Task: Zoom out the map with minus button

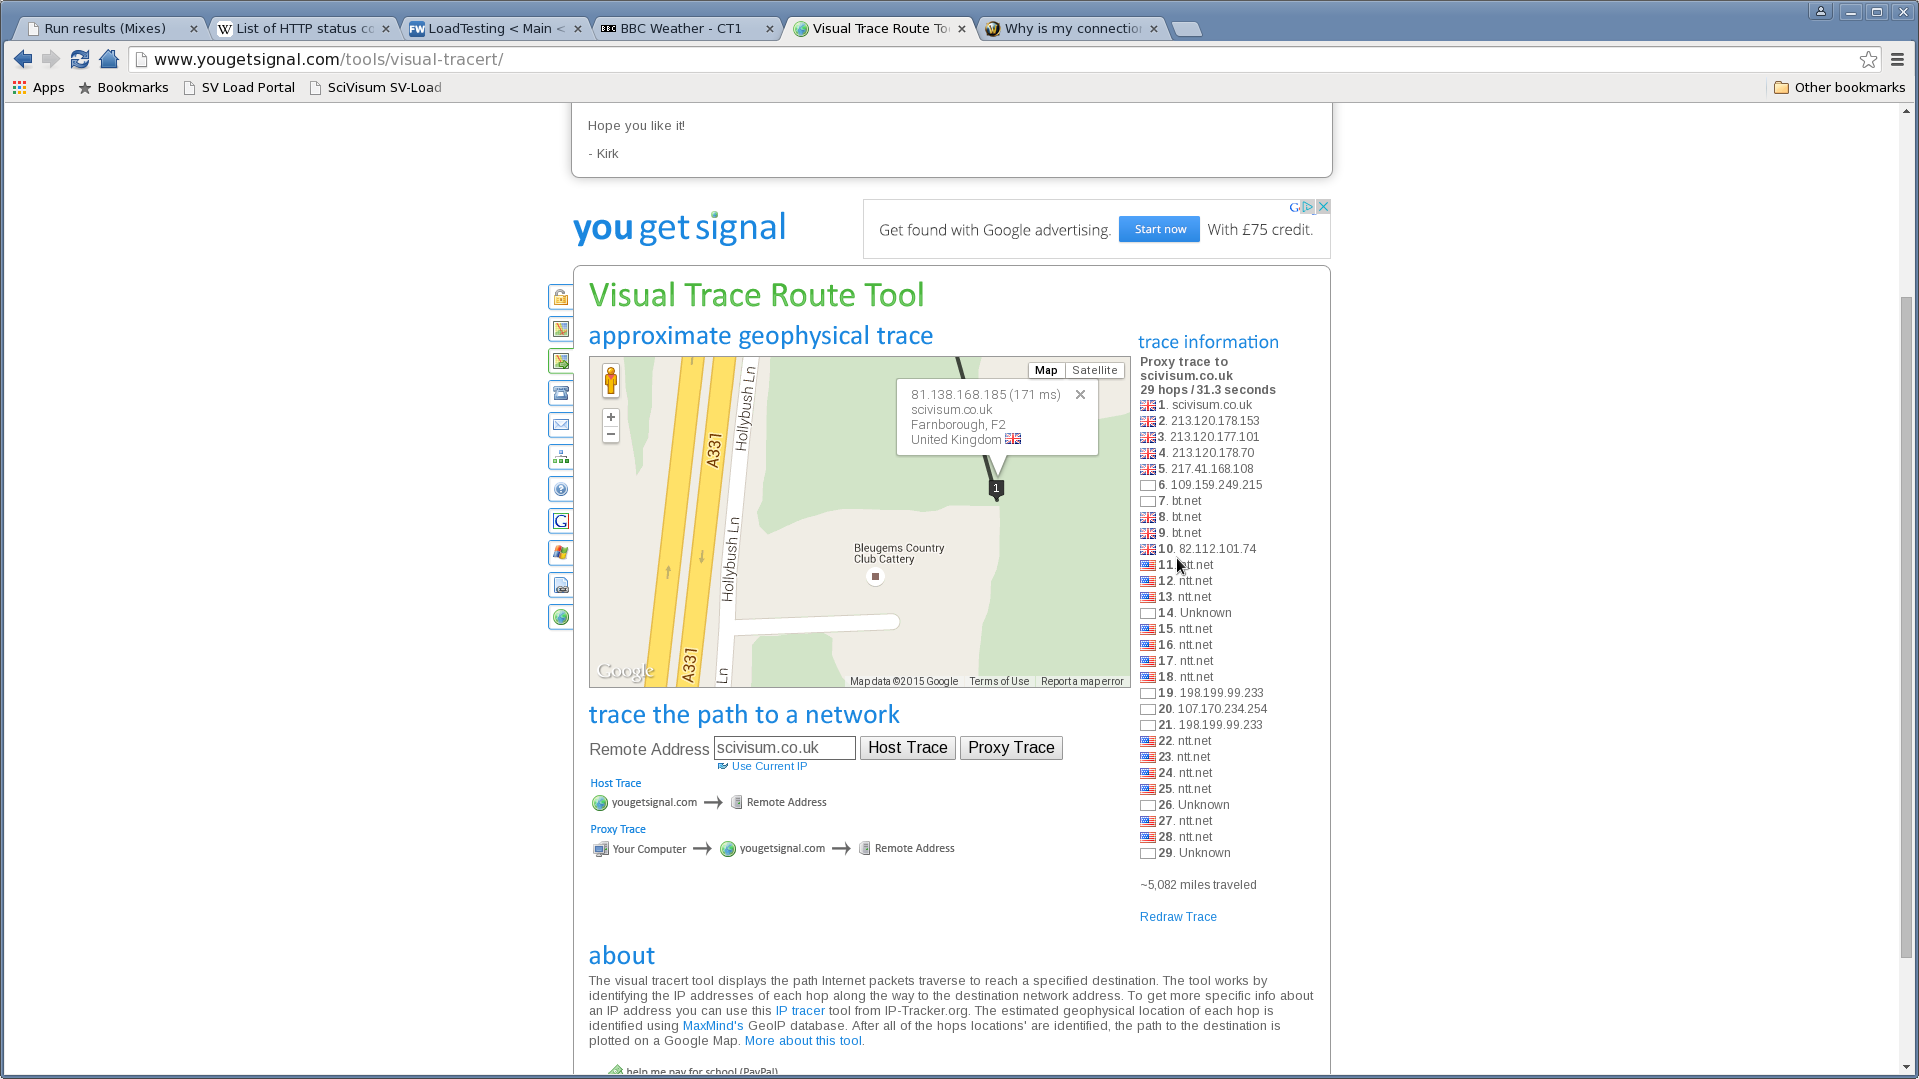Action: coord(611,434)
